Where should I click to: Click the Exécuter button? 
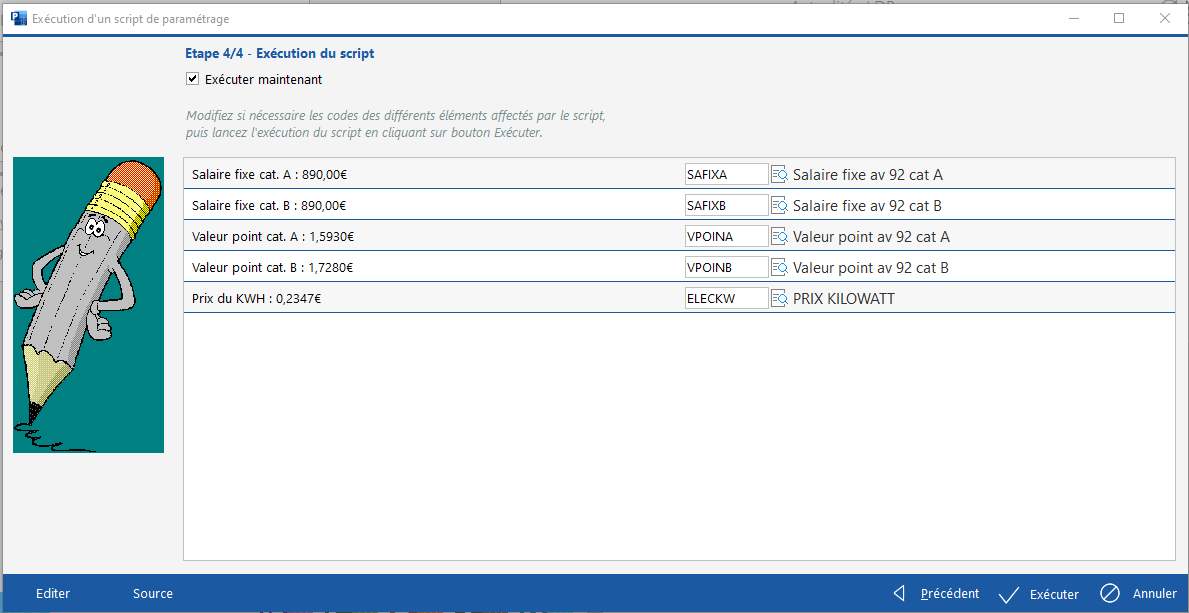1040,594
